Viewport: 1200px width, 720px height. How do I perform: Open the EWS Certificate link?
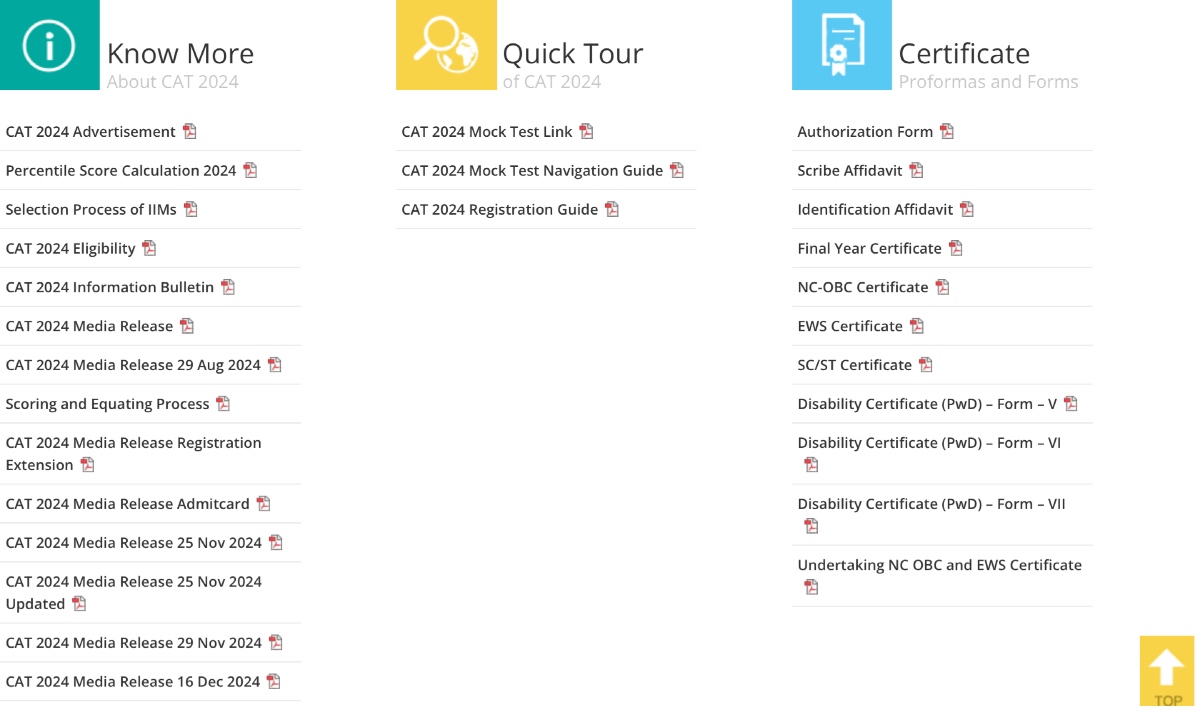tap(850, 327)
